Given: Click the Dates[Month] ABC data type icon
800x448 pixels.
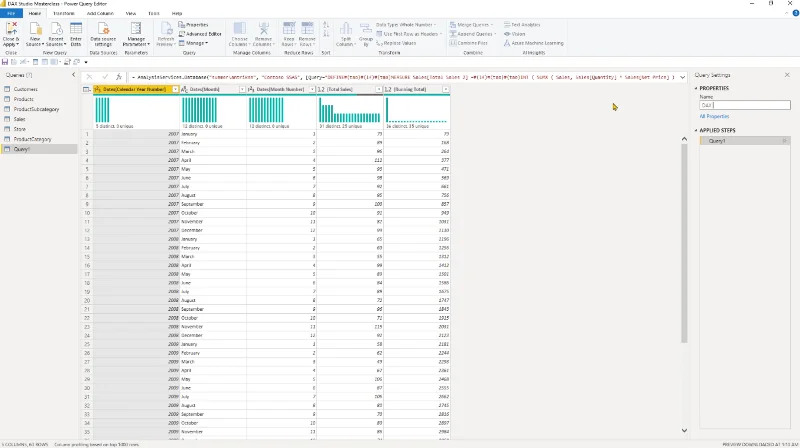Looking at the screenshot, I should point(185,89).
